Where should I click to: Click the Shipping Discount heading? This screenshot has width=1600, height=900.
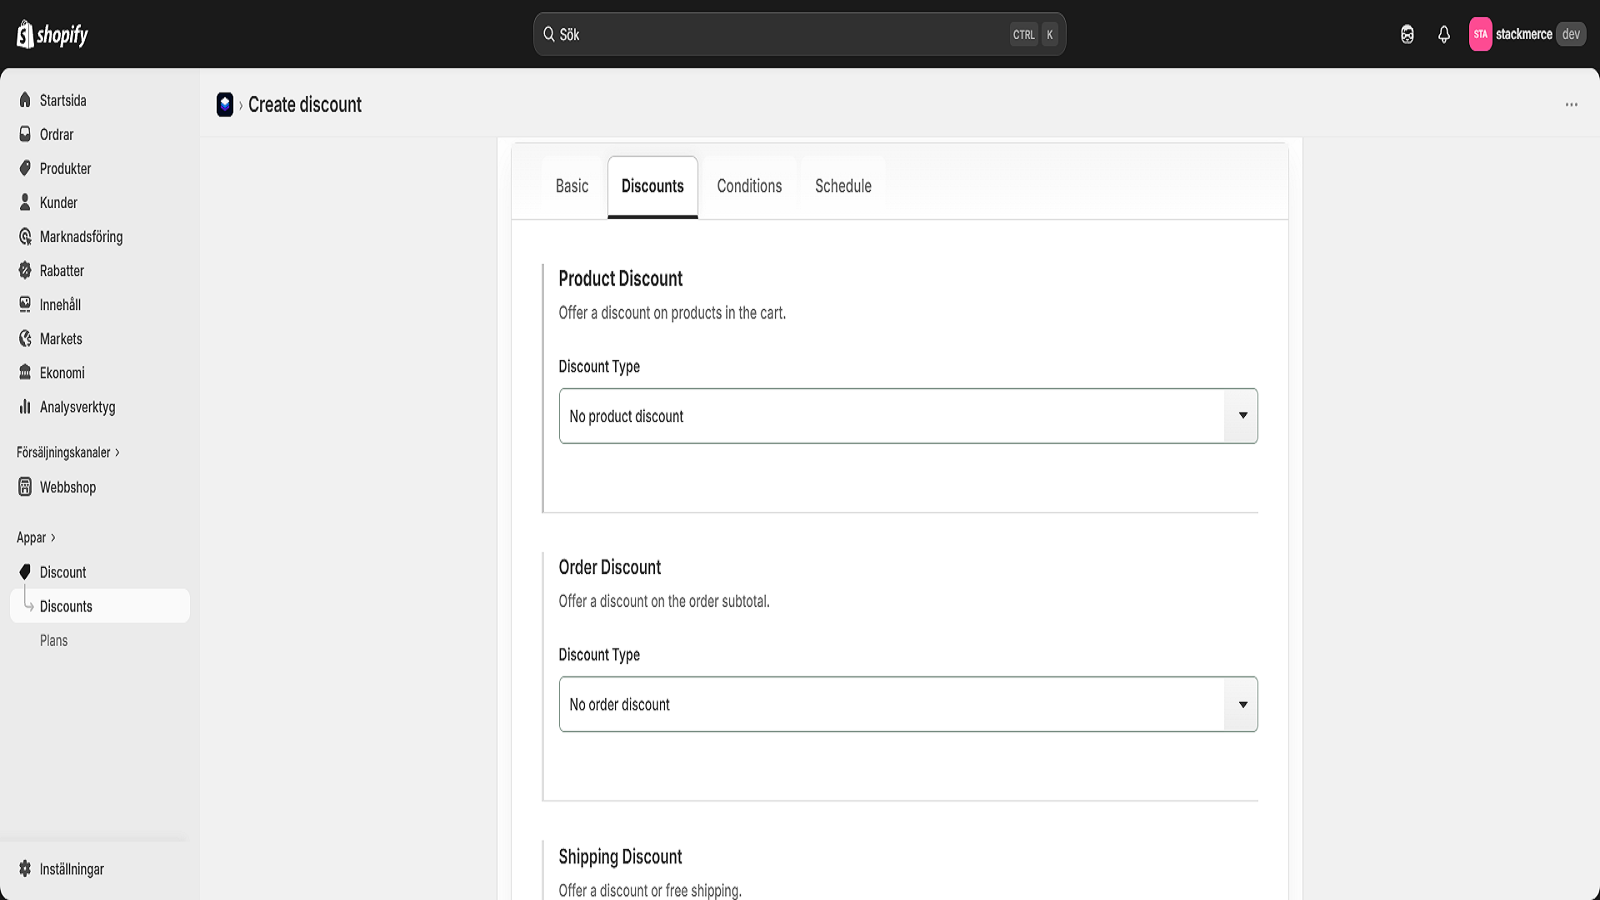(620, 857)
